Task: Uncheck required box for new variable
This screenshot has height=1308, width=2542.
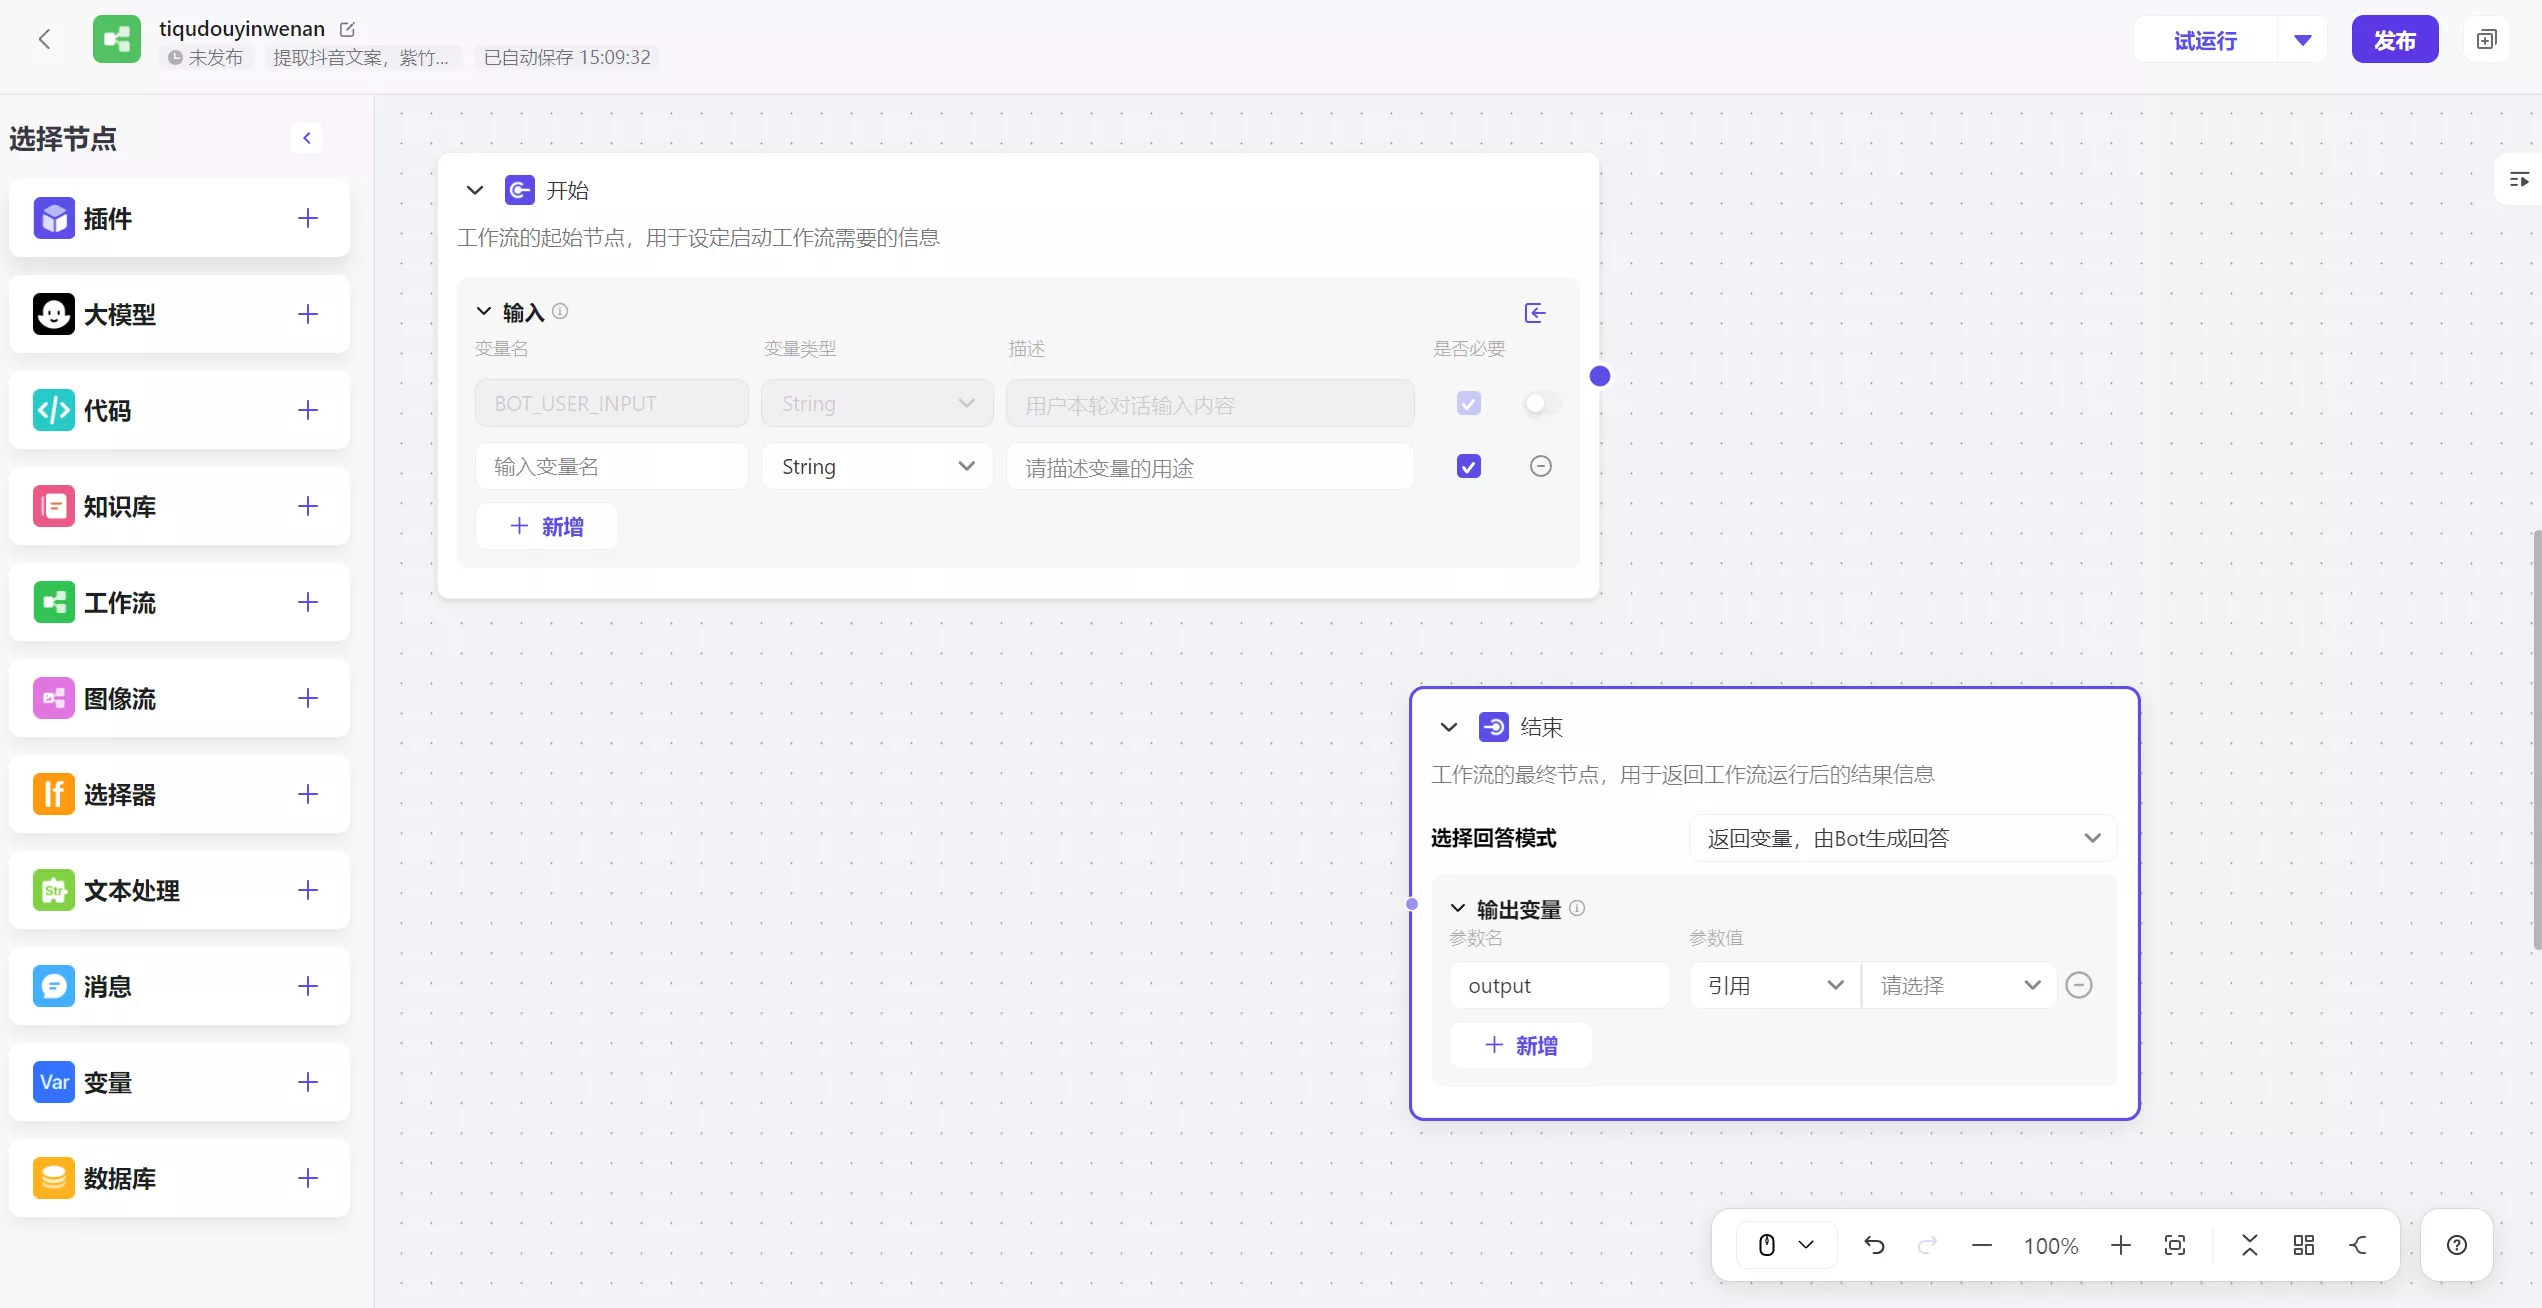Action: pyautogui.click(x=1469, y=466)
